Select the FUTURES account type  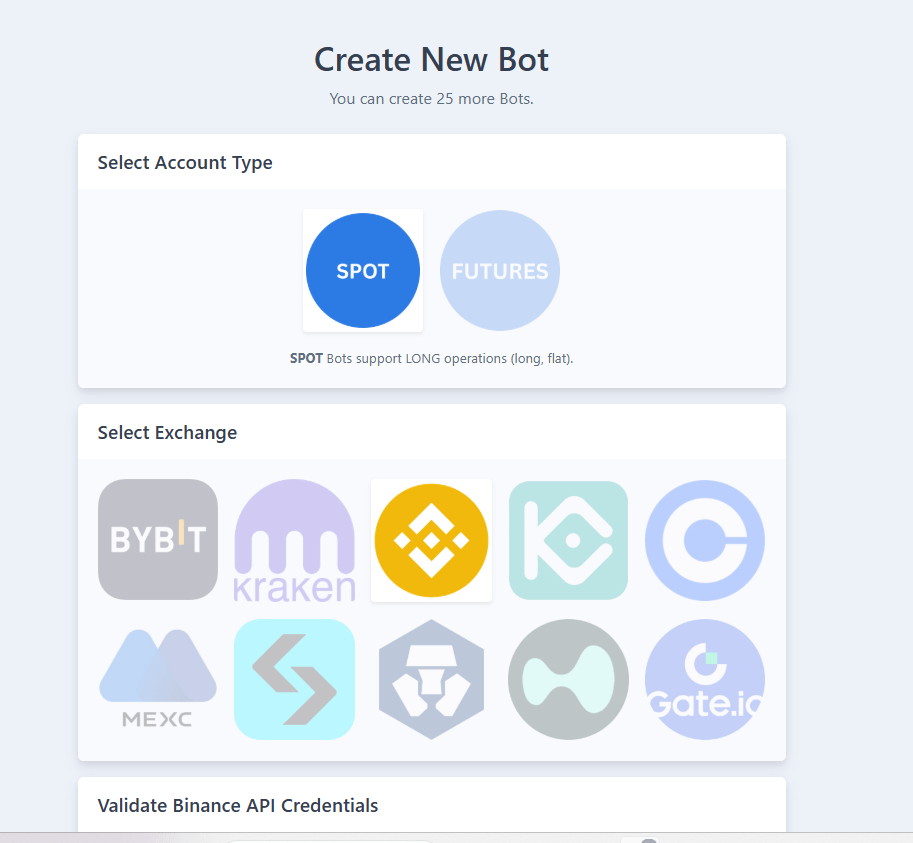click(500, 271)
